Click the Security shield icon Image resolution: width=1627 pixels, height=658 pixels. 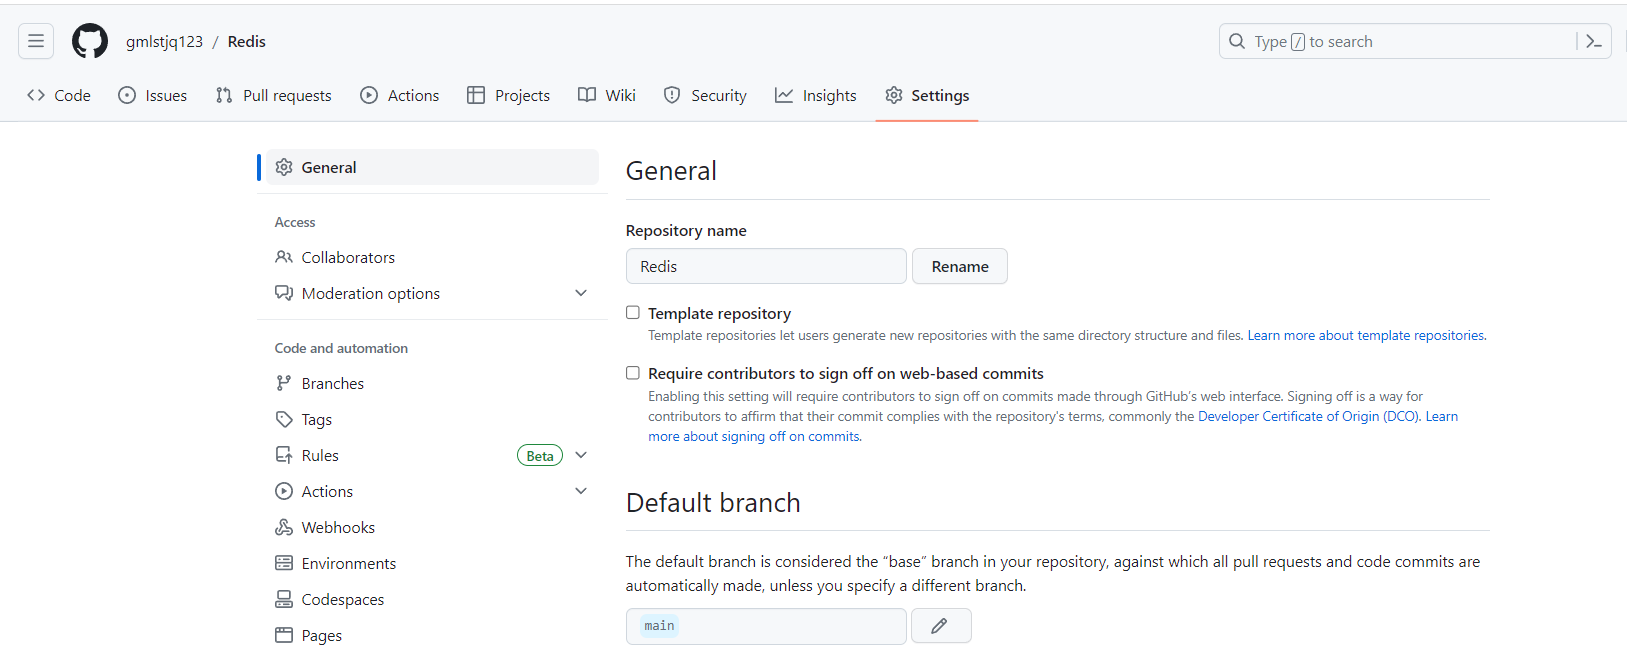point(672,95)
